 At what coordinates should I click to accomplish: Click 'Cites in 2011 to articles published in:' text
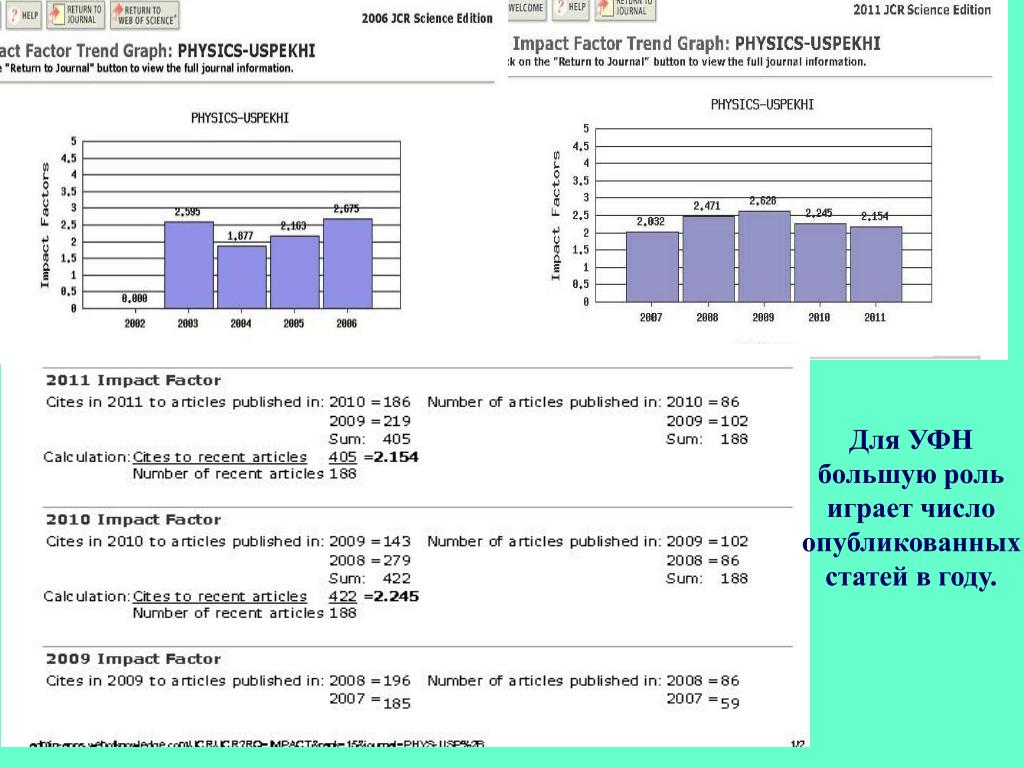184,402
